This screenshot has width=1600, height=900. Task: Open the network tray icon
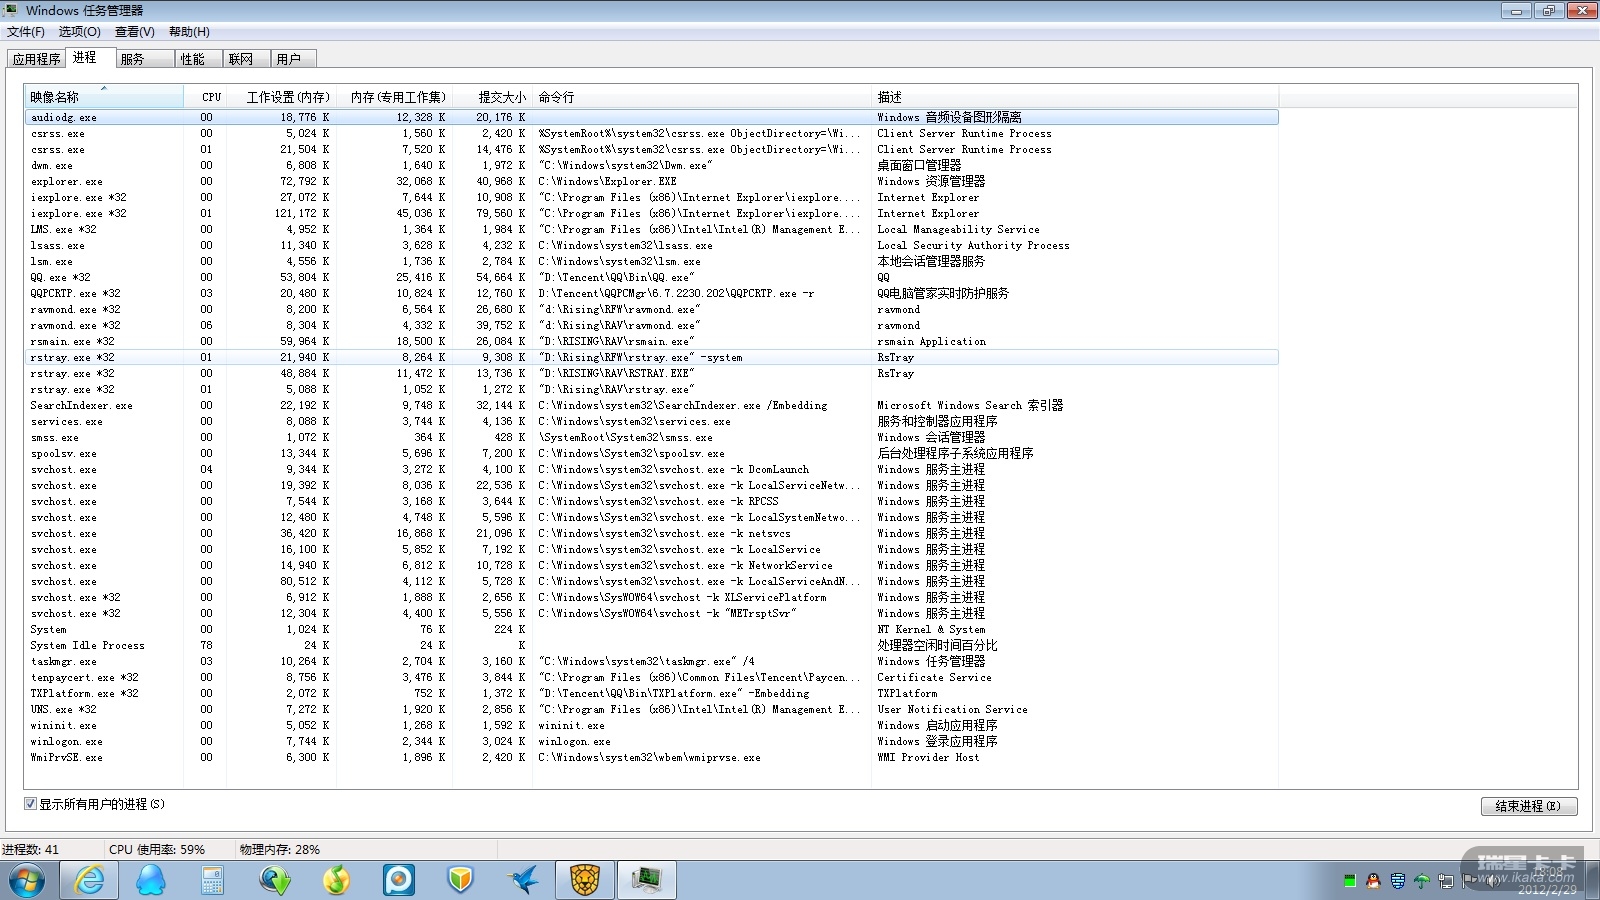point(1446,881)
